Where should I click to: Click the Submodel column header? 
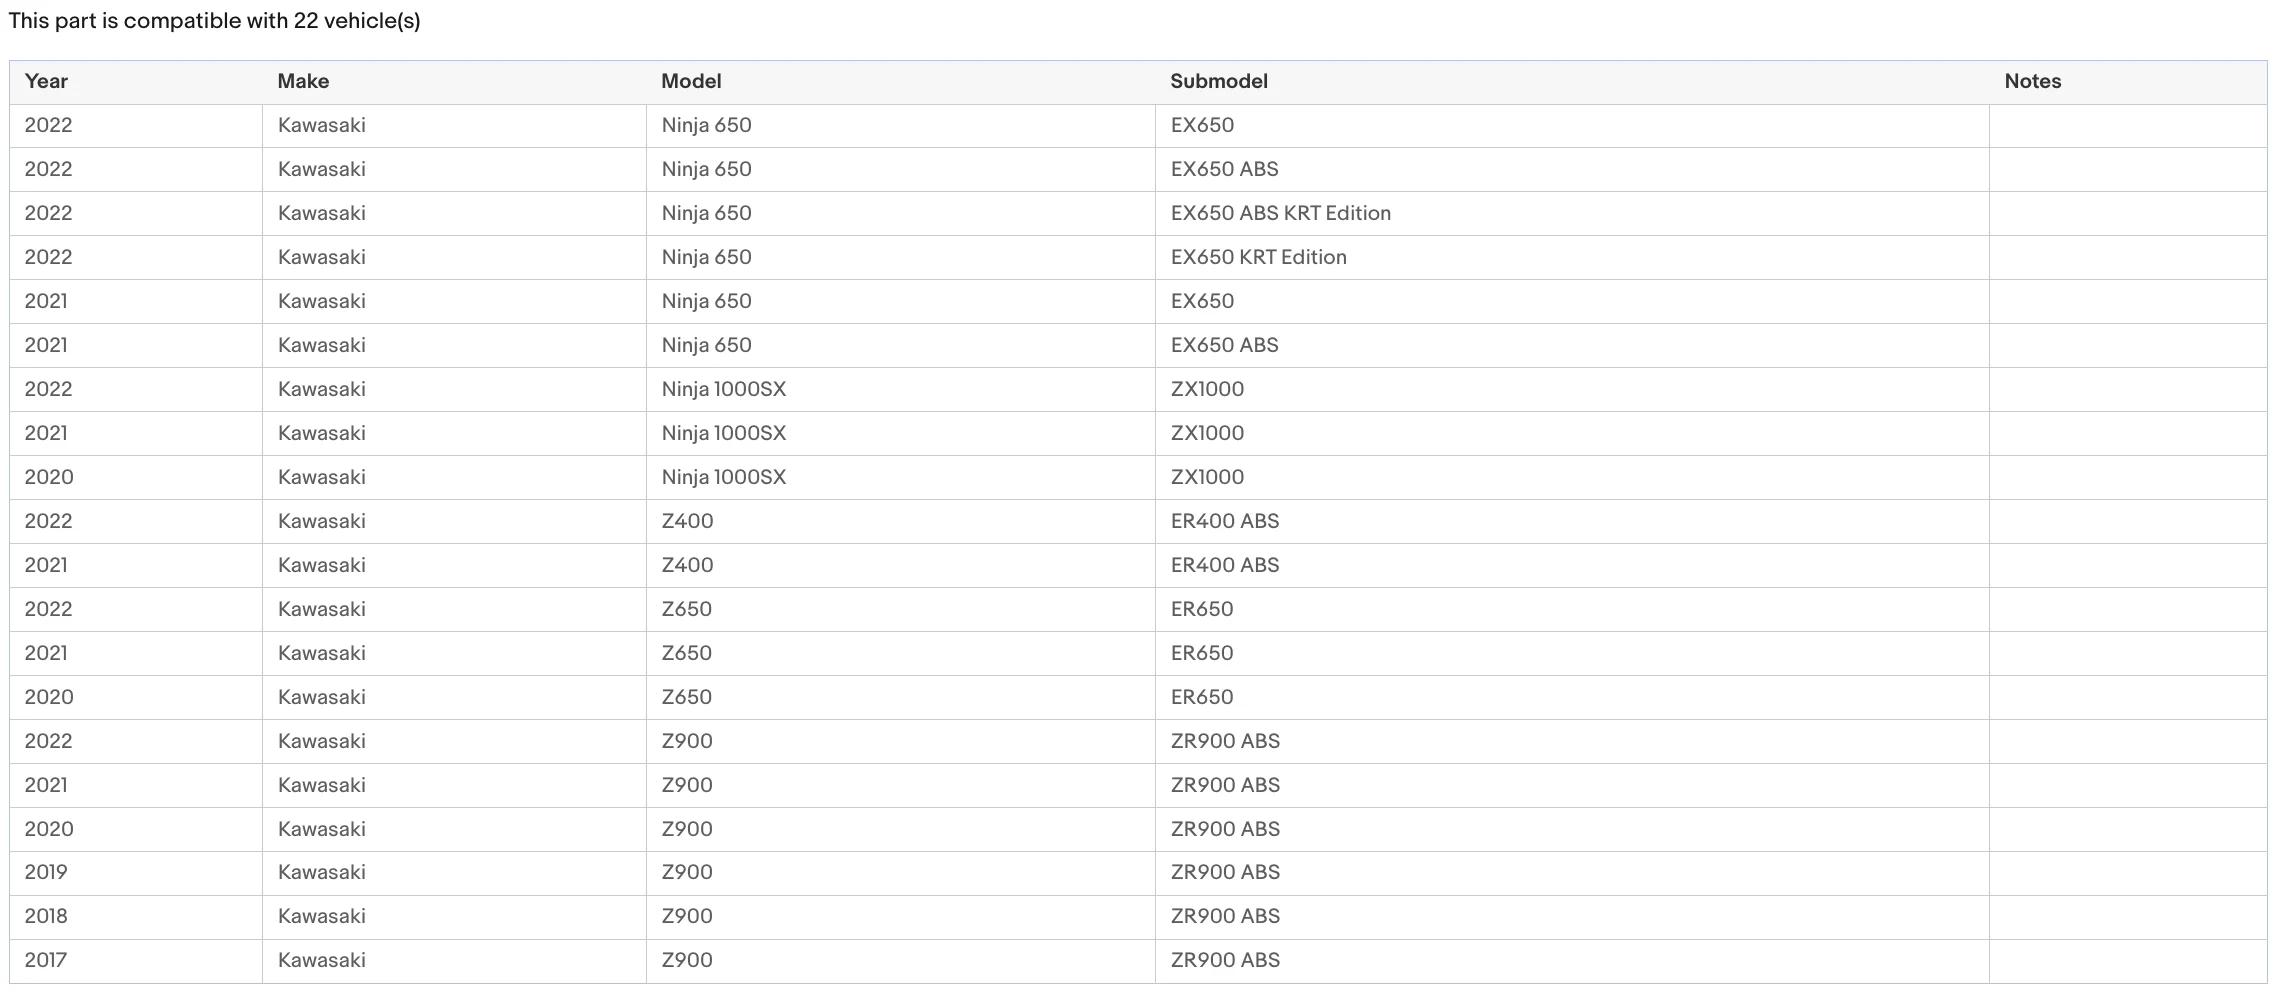point(1219,82)
